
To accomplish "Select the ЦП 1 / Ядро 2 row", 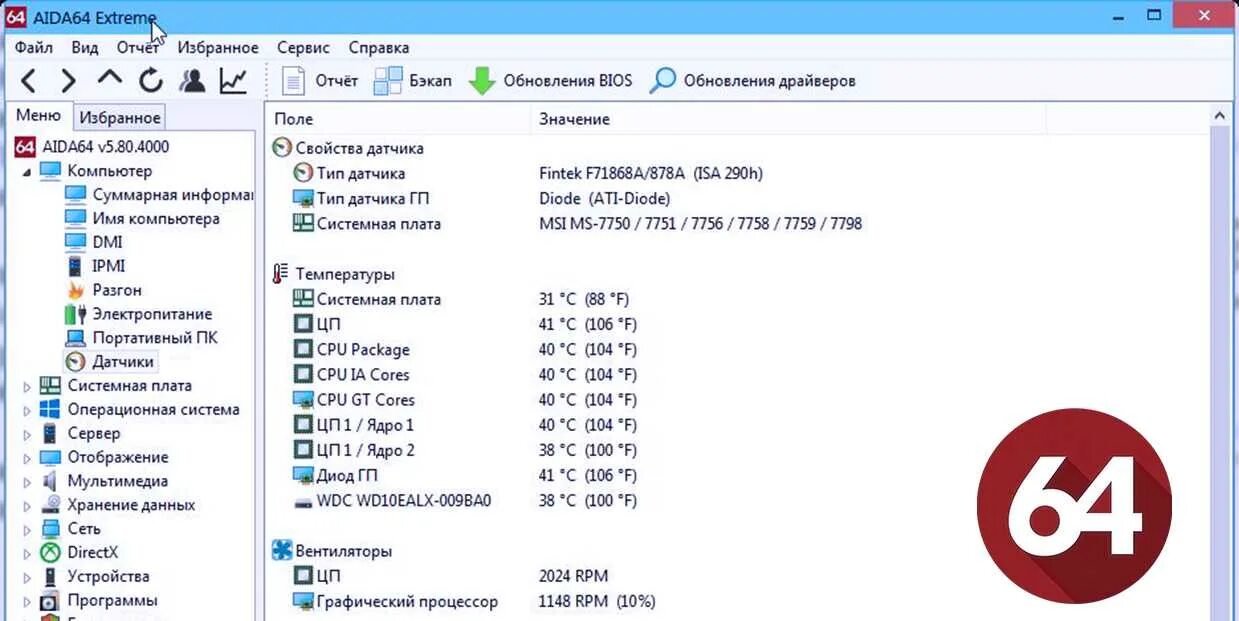I will [x=737, y=450].
